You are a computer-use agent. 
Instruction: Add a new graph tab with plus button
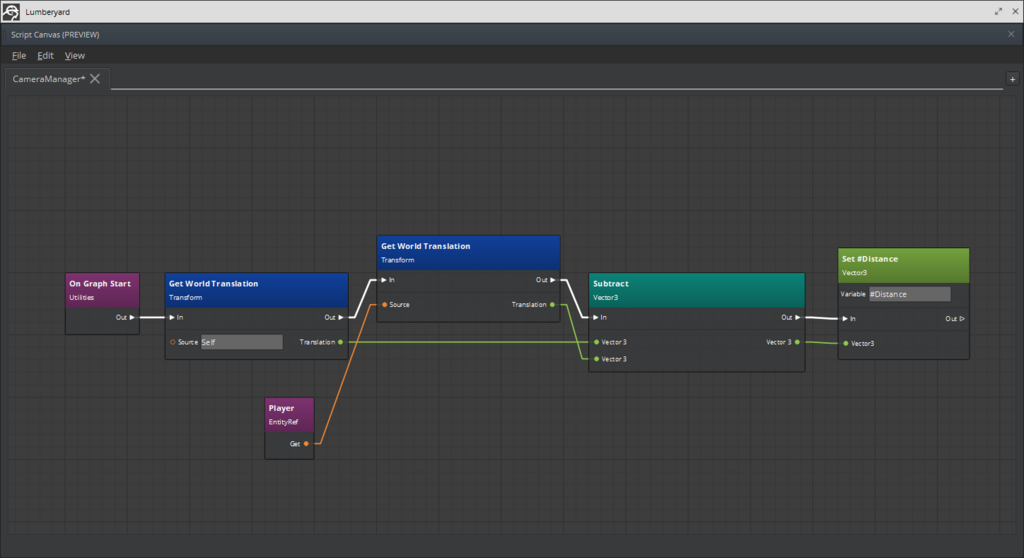(x=1012, y=79)
